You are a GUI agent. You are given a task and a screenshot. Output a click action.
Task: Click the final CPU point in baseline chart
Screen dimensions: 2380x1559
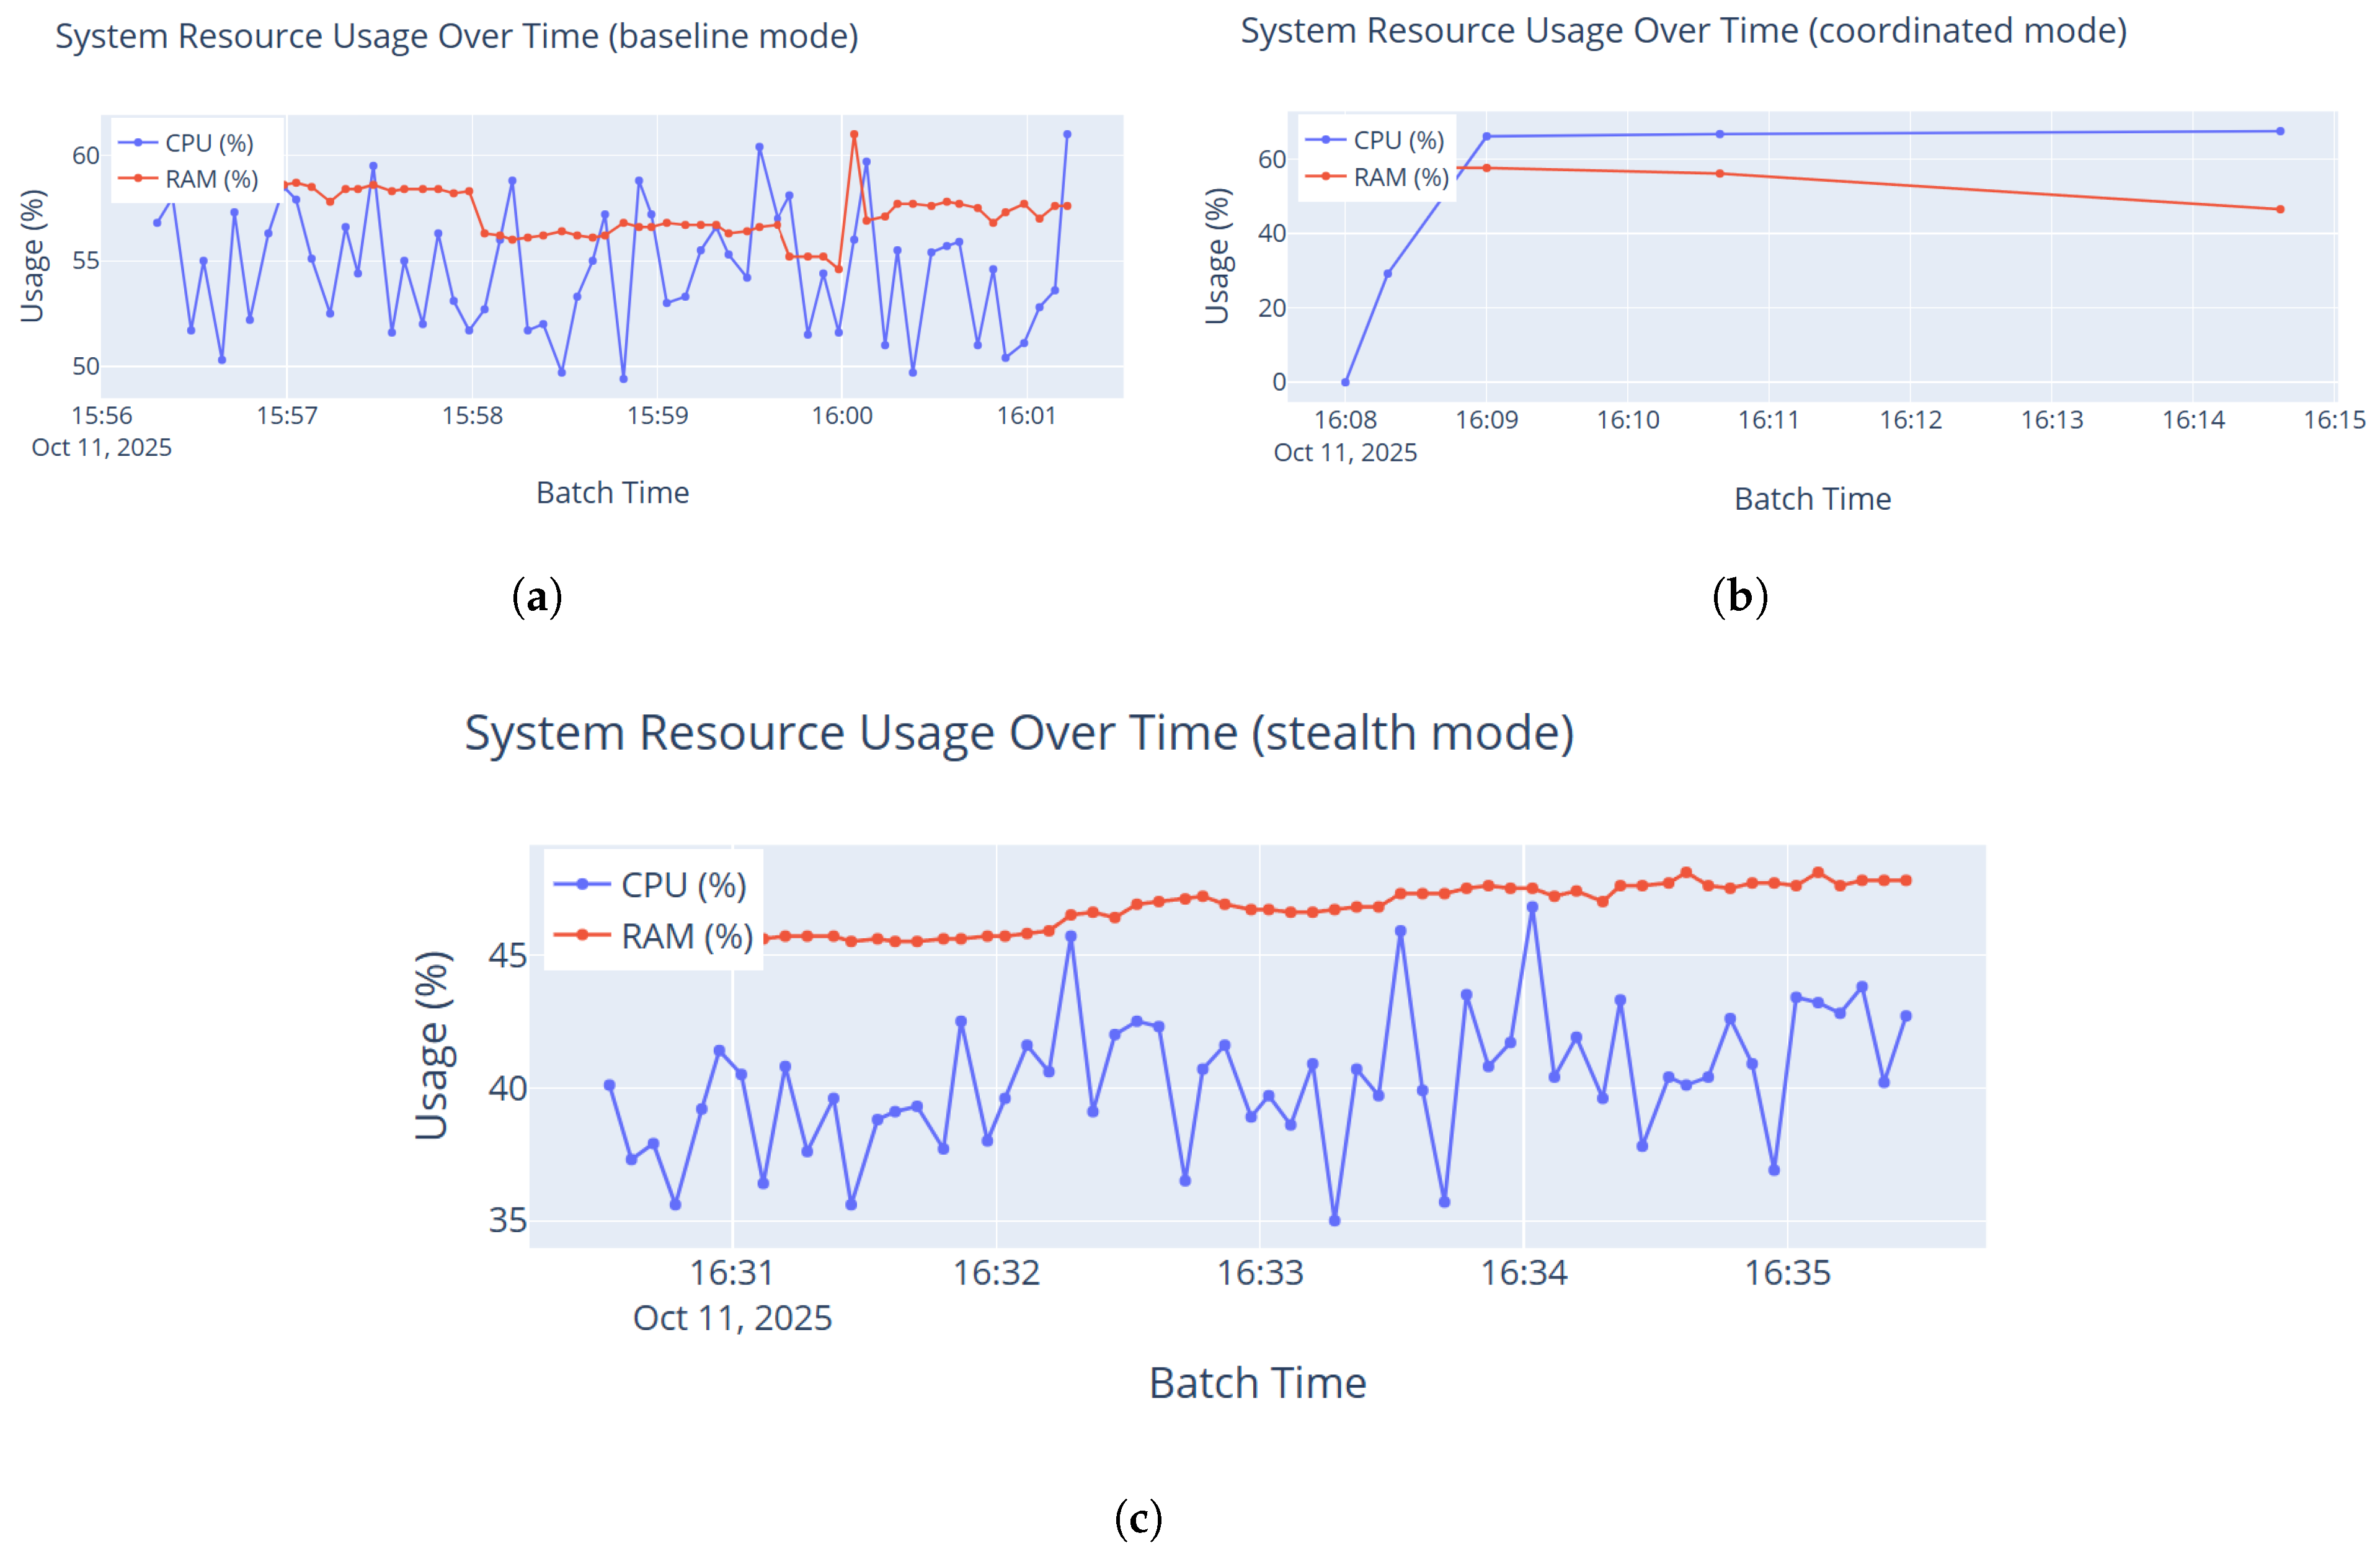[1067, 134]
